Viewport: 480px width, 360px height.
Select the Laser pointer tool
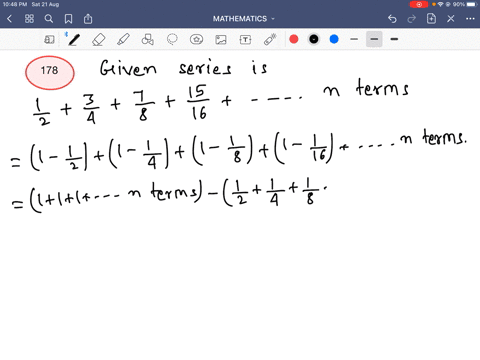[x=270, y=39]
